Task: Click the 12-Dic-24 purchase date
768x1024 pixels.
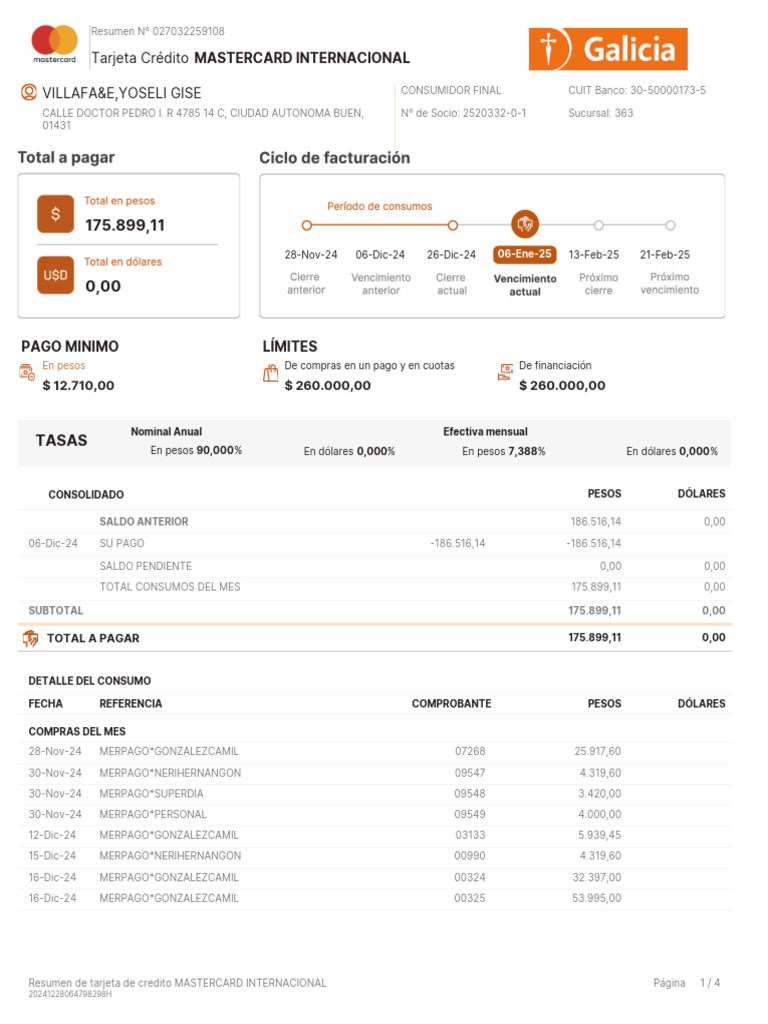Action: click(52, 835)
